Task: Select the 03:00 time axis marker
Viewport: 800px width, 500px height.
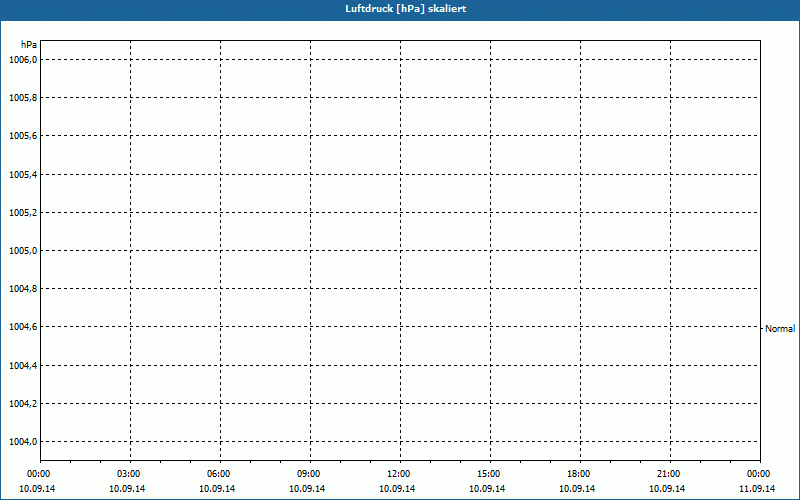Action: click(129, 474)
